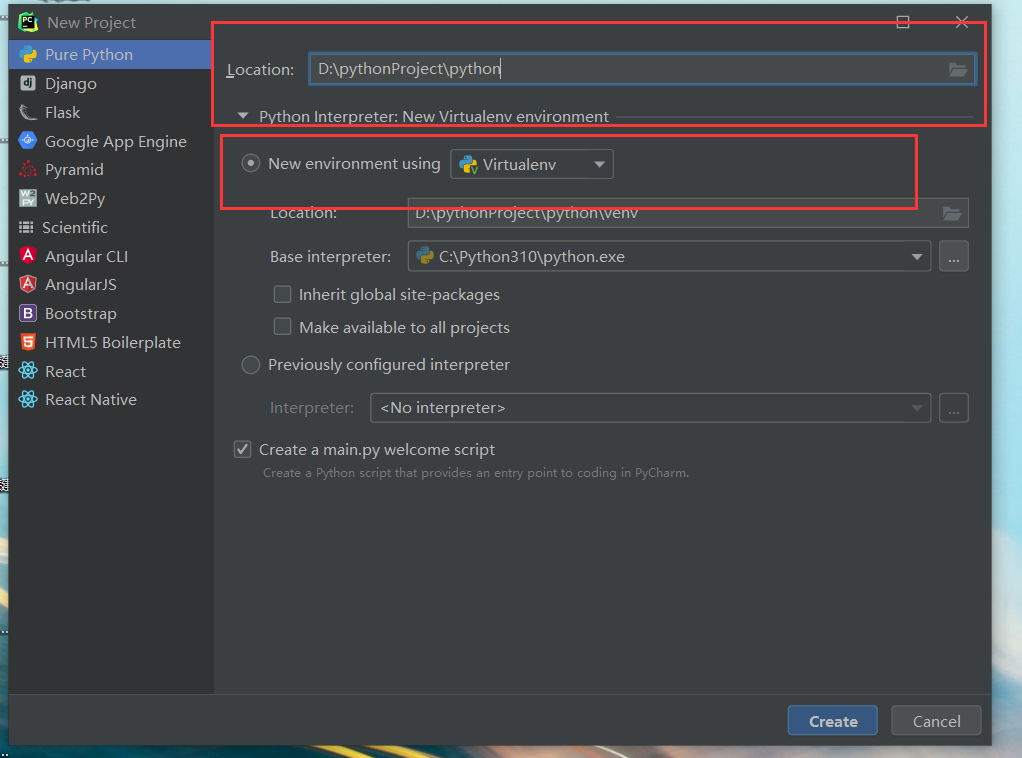
Task: Click the Scientific grid icon
Action: pos(26,227)
